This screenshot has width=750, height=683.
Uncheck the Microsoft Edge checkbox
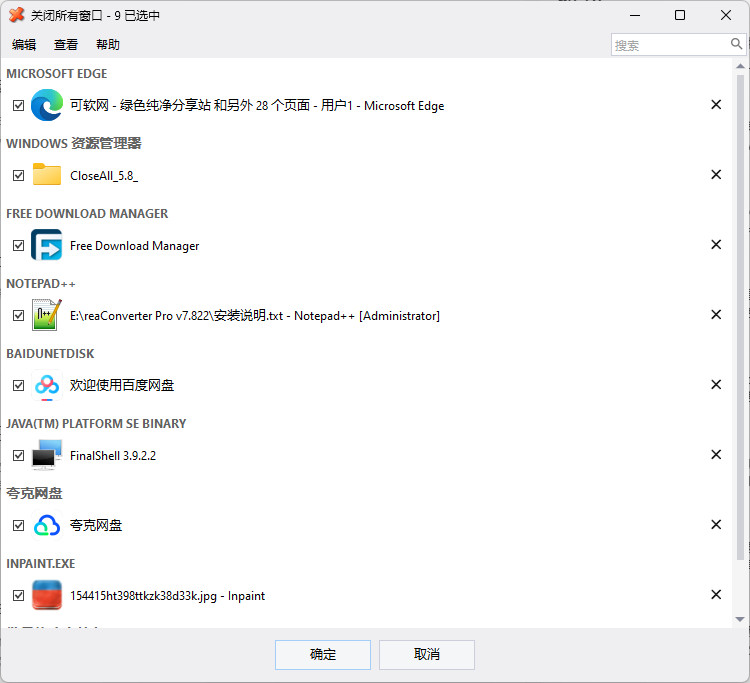(x=18, y=105)
